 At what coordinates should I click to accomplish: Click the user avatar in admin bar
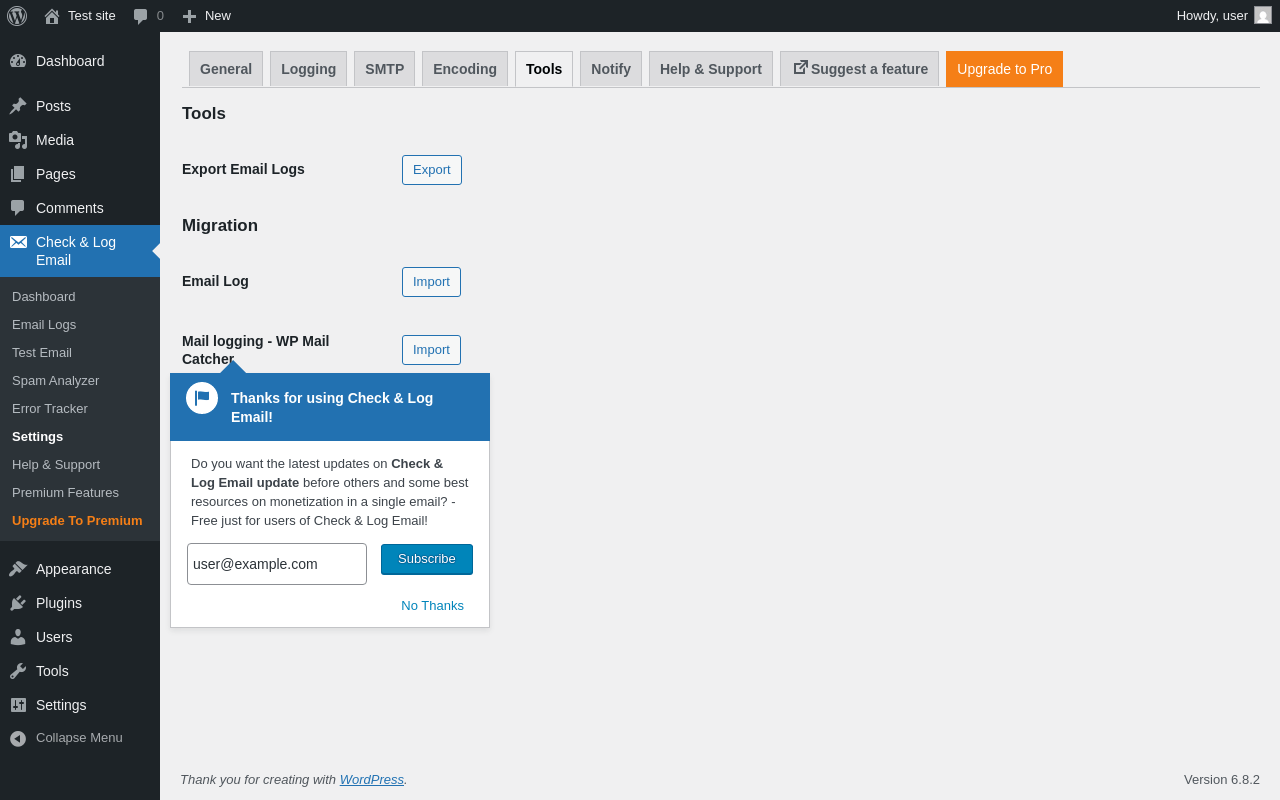1263,15
